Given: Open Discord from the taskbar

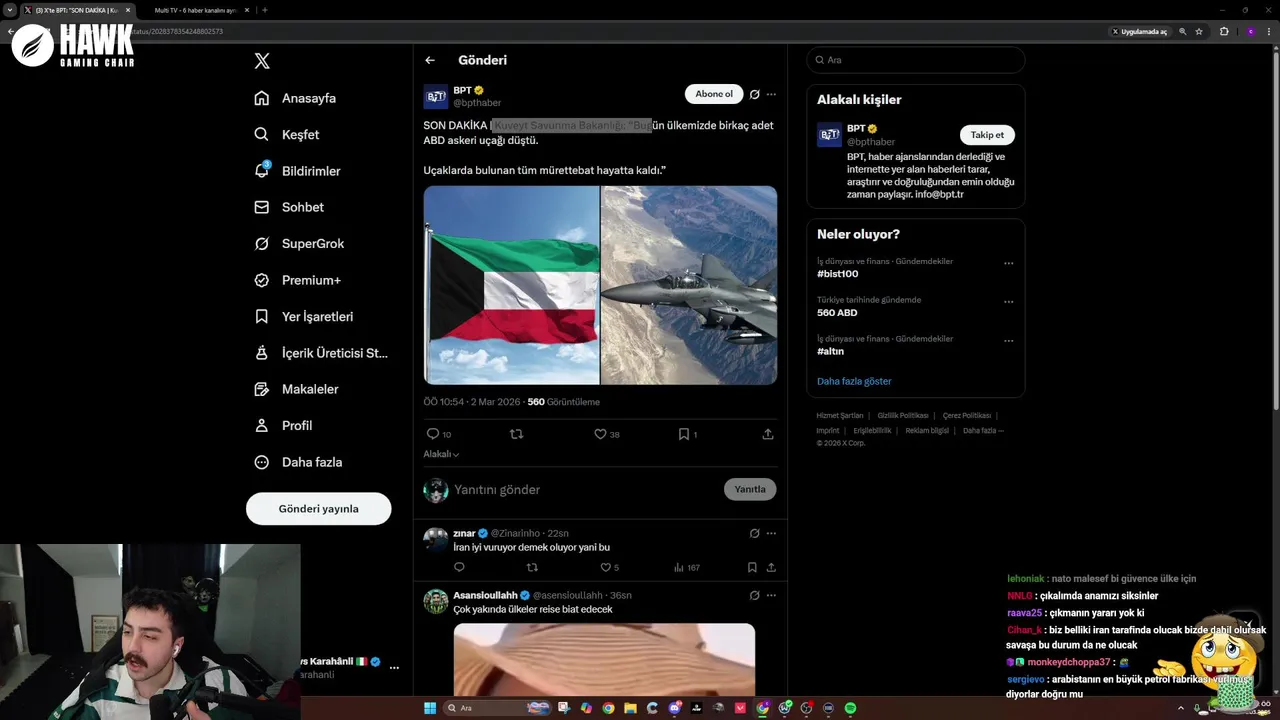Looking at the screenshot, I should click(x=675, y=708).
